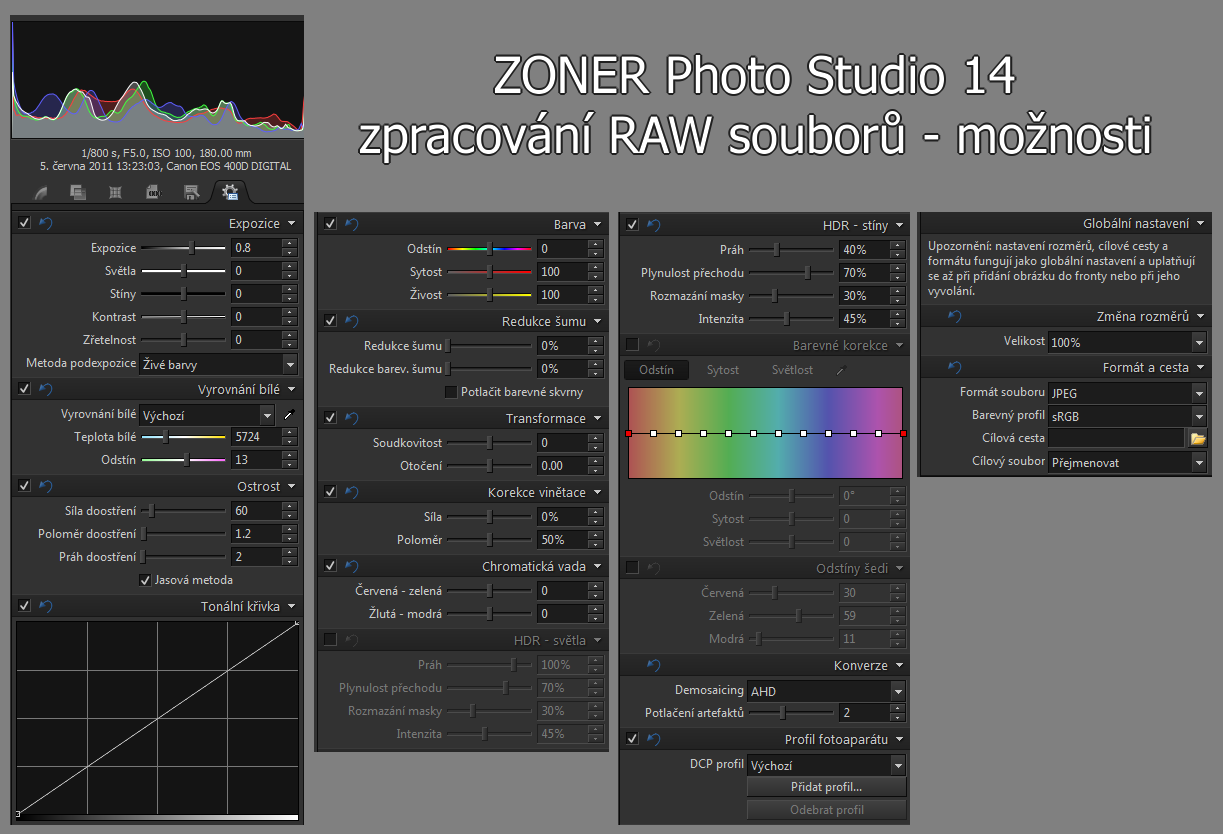1223x834 pixels.
Task: Reset the Expozice section with its undo arrow
Action: pyautogui.click(x=45, y=223)
